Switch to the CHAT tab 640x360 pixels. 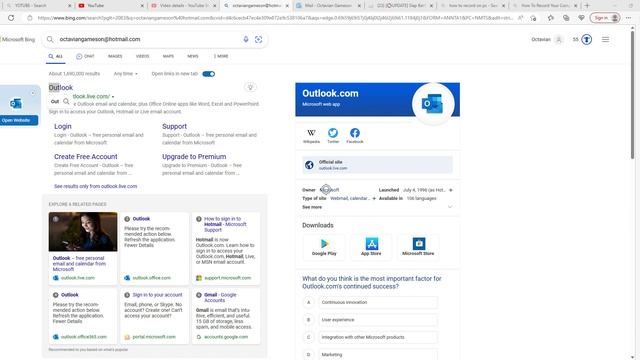(x=85, y=56)
